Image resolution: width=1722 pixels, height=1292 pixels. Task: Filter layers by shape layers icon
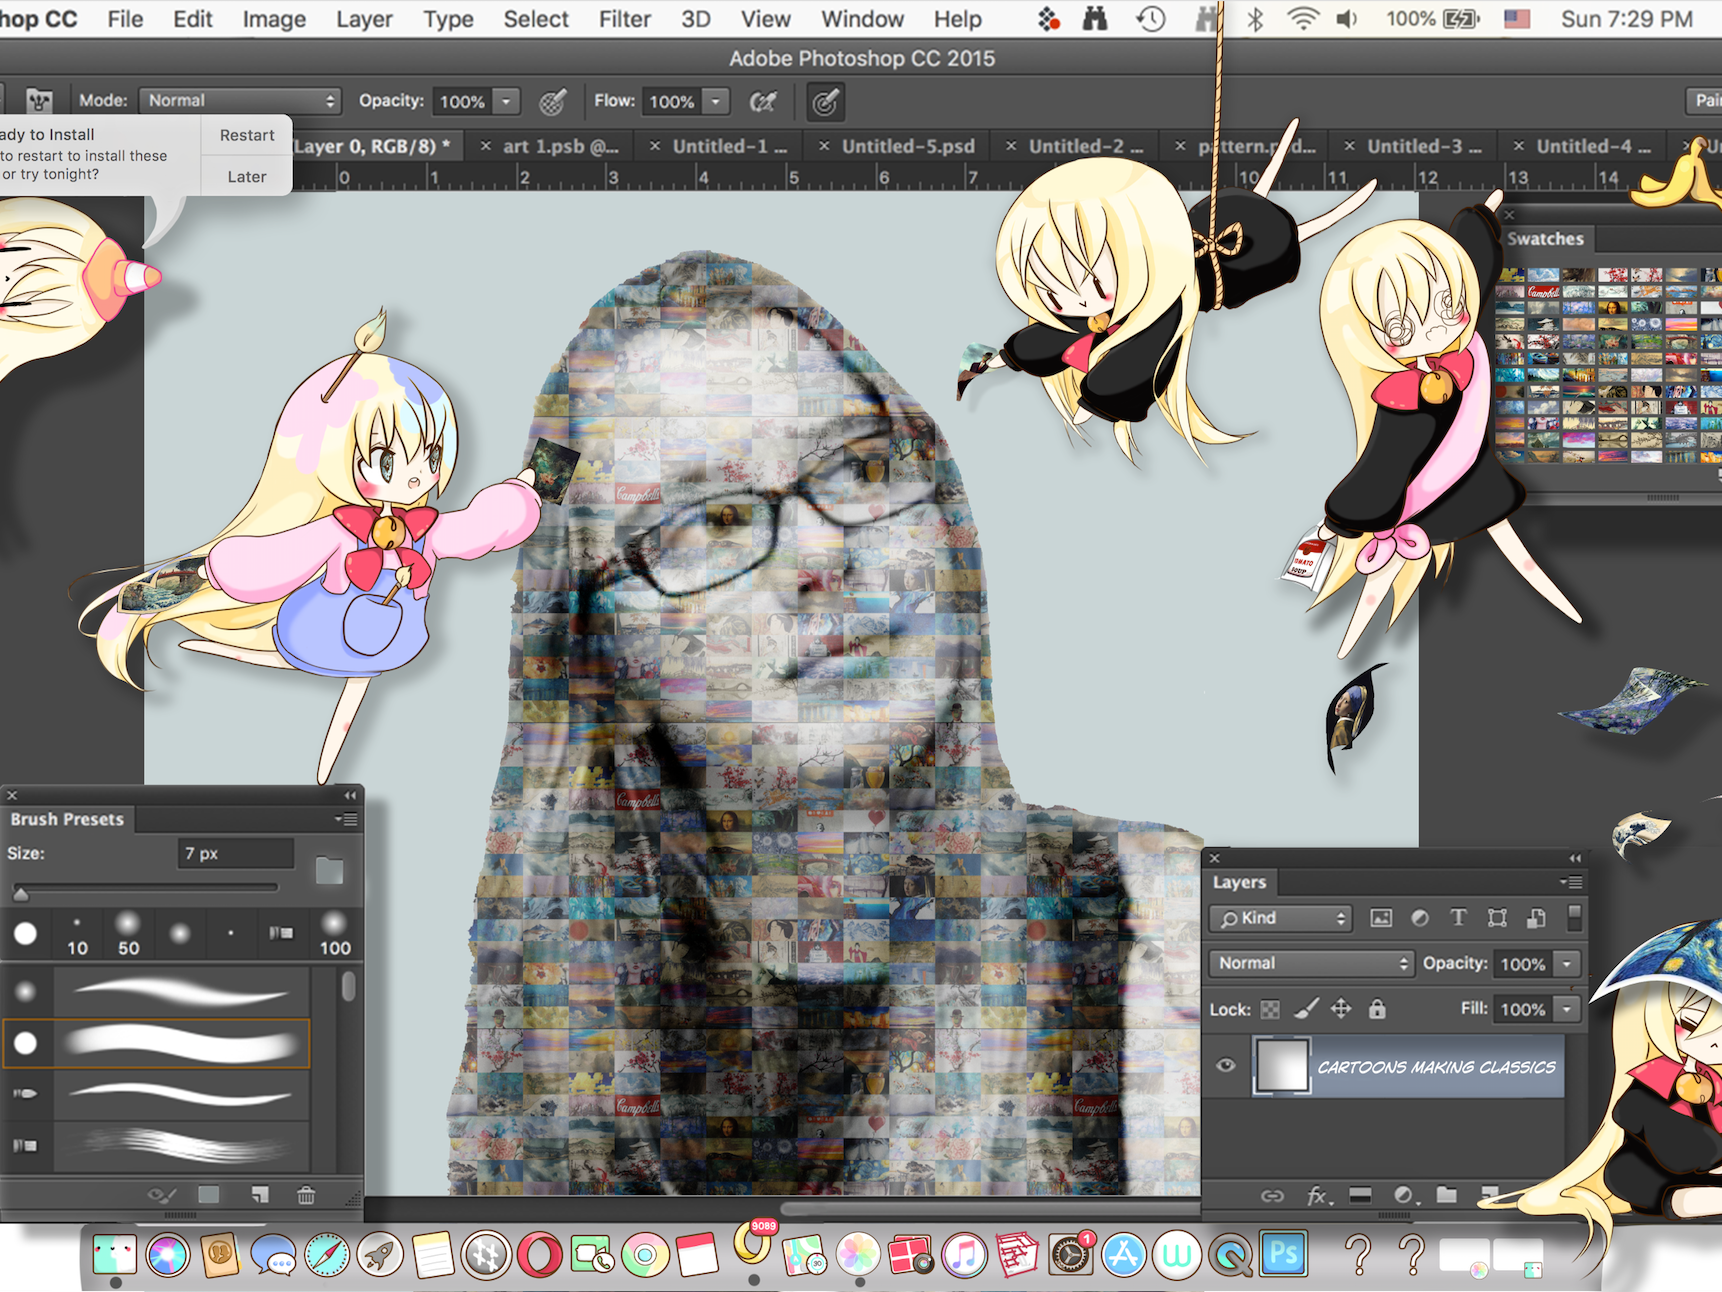point(1497,918)
